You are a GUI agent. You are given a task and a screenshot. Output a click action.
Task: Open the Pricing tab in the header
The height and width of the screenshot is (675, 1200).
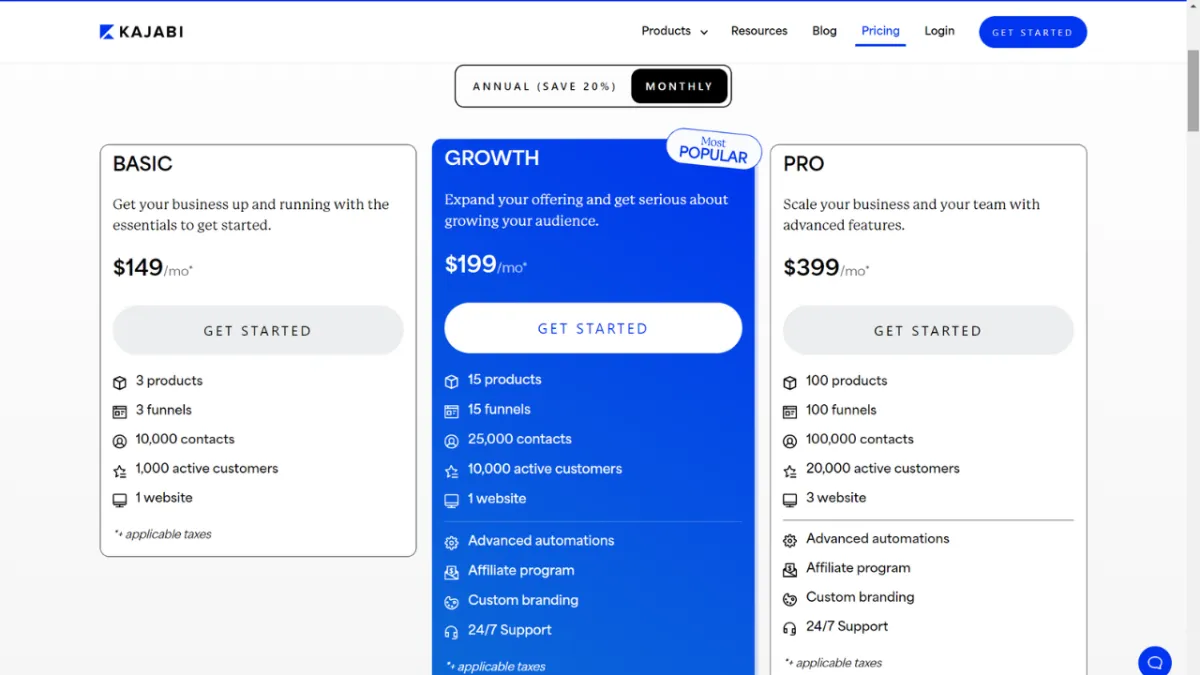pyautogui.click(x=881, y=31)
